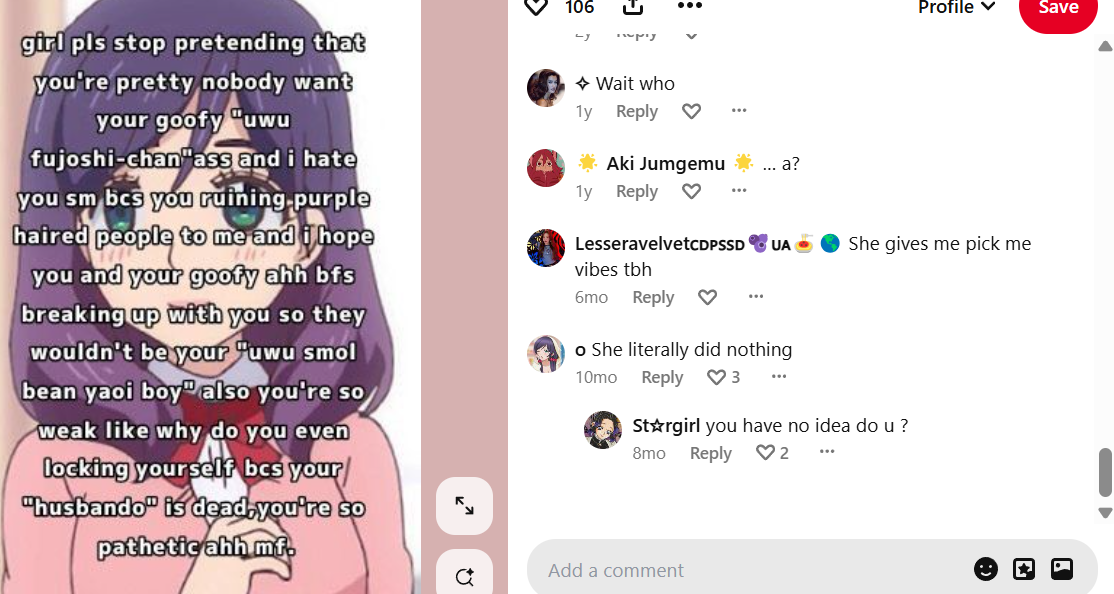Open more options for the Aki Jumgemu comment
Image resolution: width=1114 pixels, height=594 pixels.
[739, 190]
